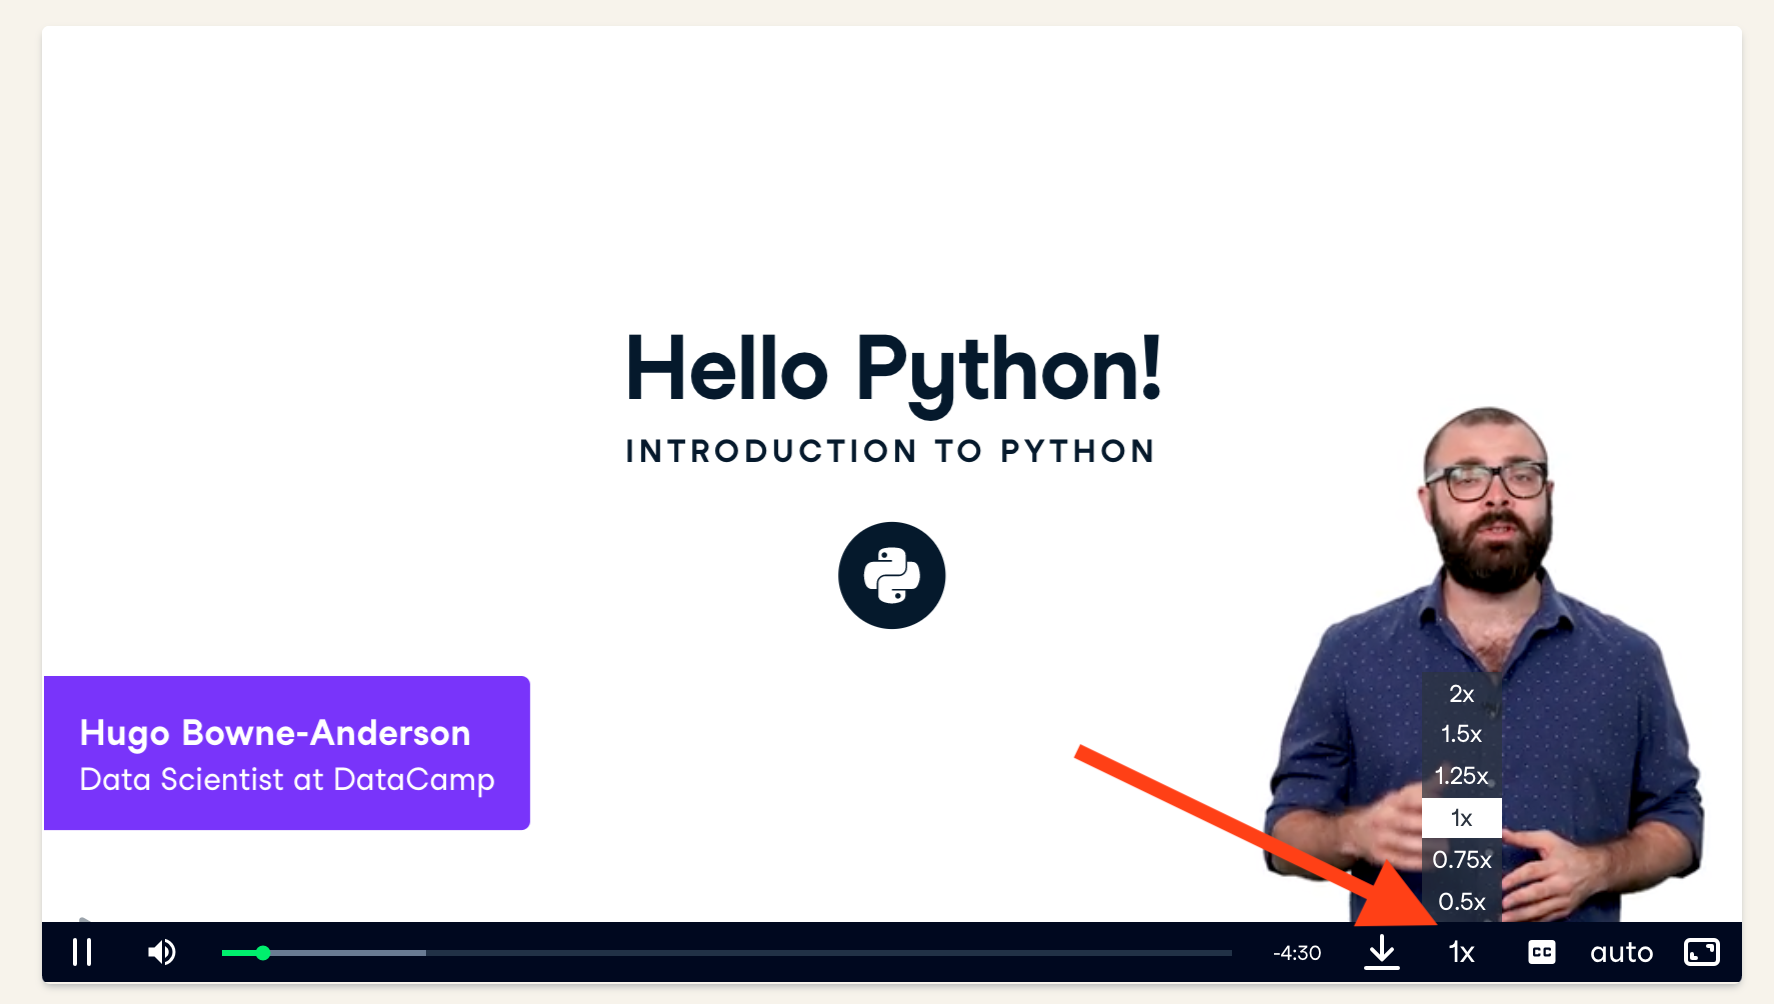Viewport: 1774px width, 1004px height.
Task: Open the auto quality selector
Action: 1621,952
